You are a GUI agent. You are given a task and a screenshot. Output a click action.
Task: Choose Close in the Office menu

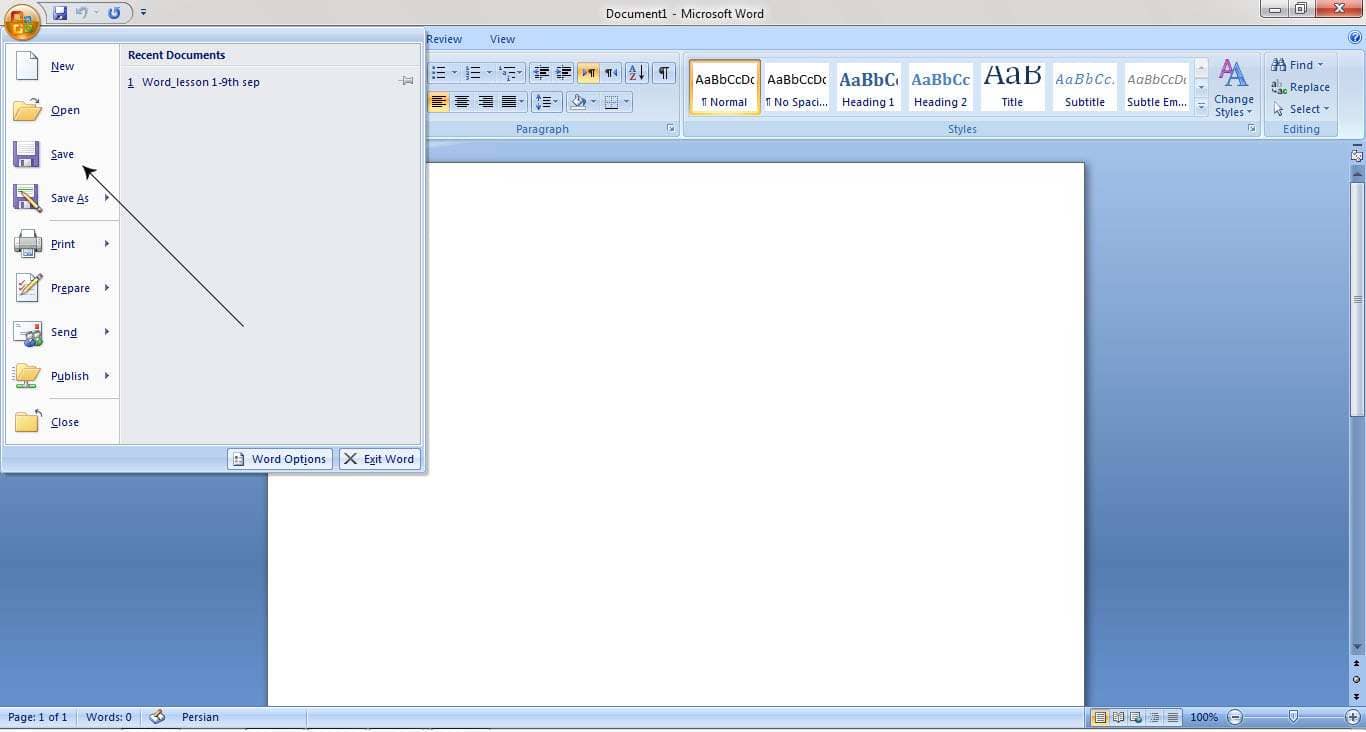[x=62, y=422]
